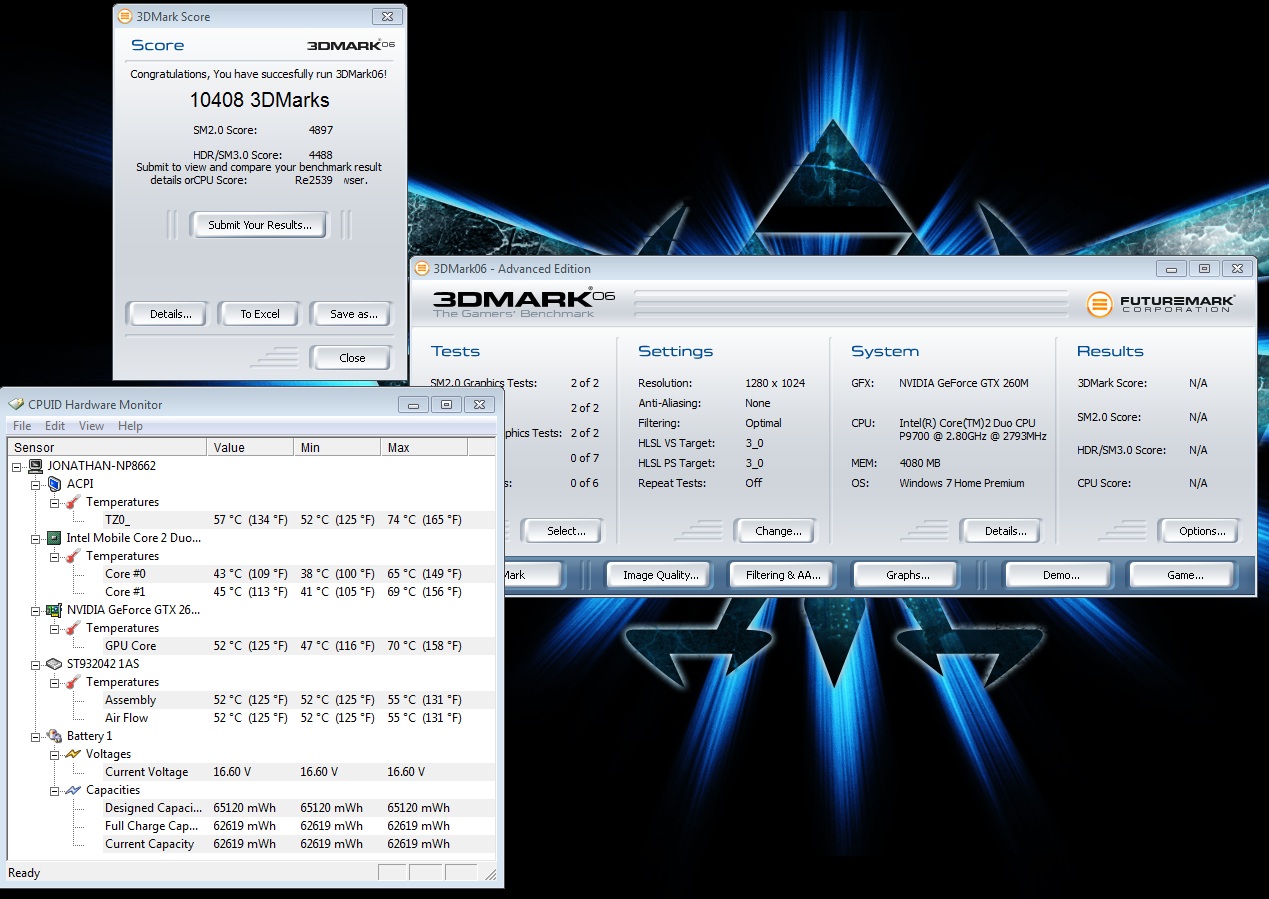Collapse Temperatures under Intel Mobile Core 2 Duo

[x=55, y=556]
